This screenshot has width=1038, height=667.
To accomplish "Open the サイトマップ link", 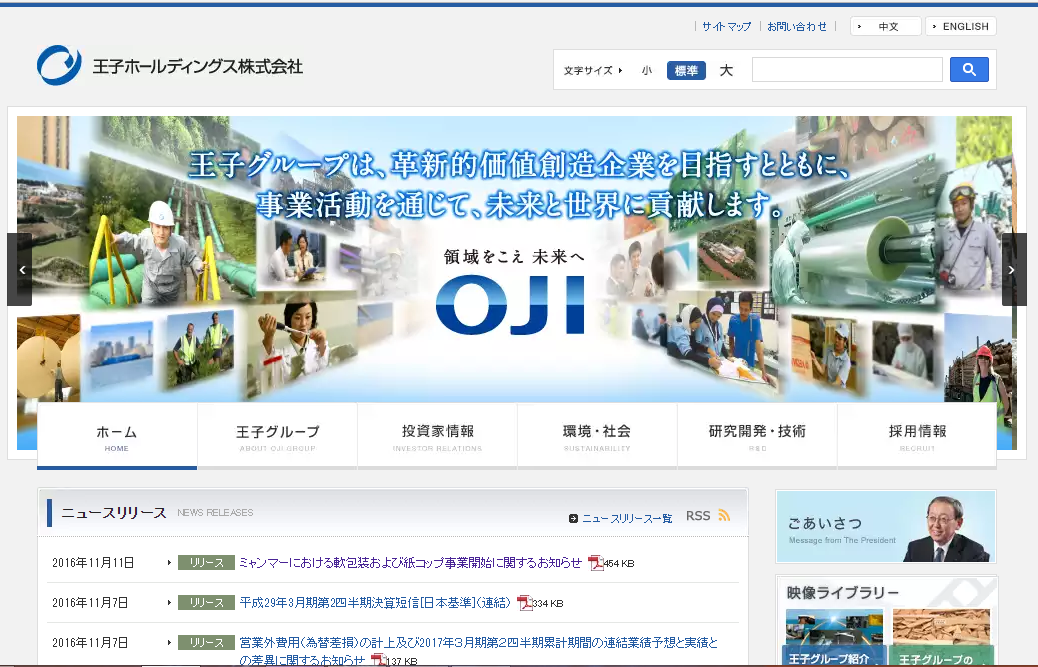I will click(726, 26).
